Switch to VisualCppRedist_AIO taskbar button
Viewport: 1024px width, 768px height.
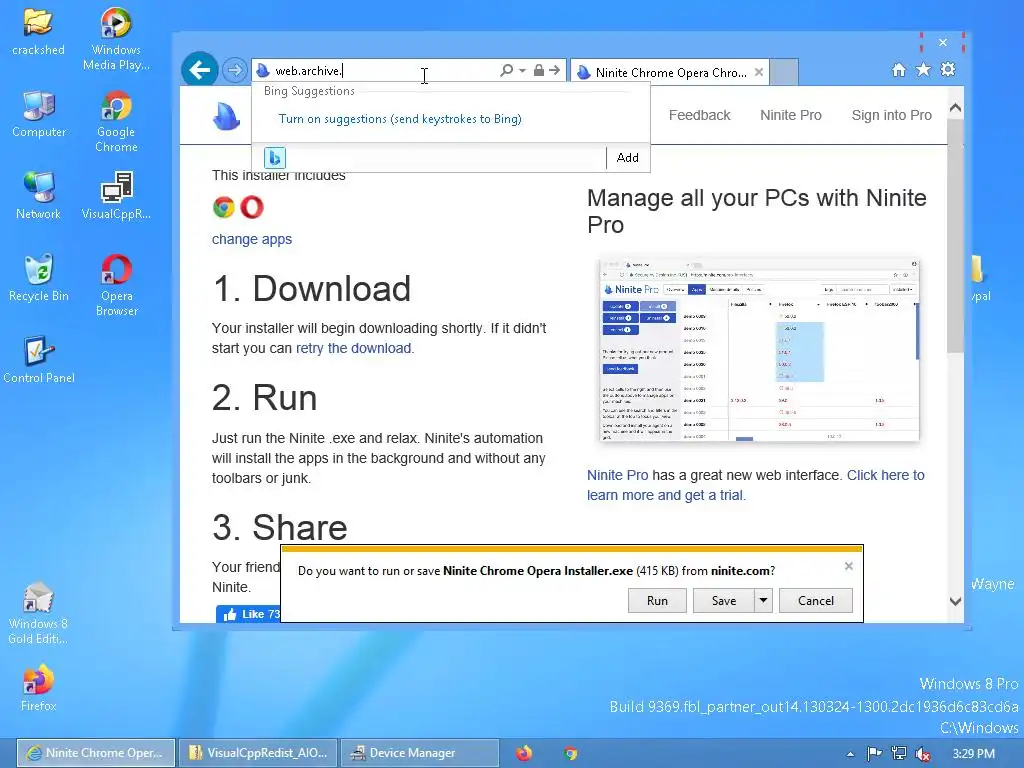click(258, 753)
